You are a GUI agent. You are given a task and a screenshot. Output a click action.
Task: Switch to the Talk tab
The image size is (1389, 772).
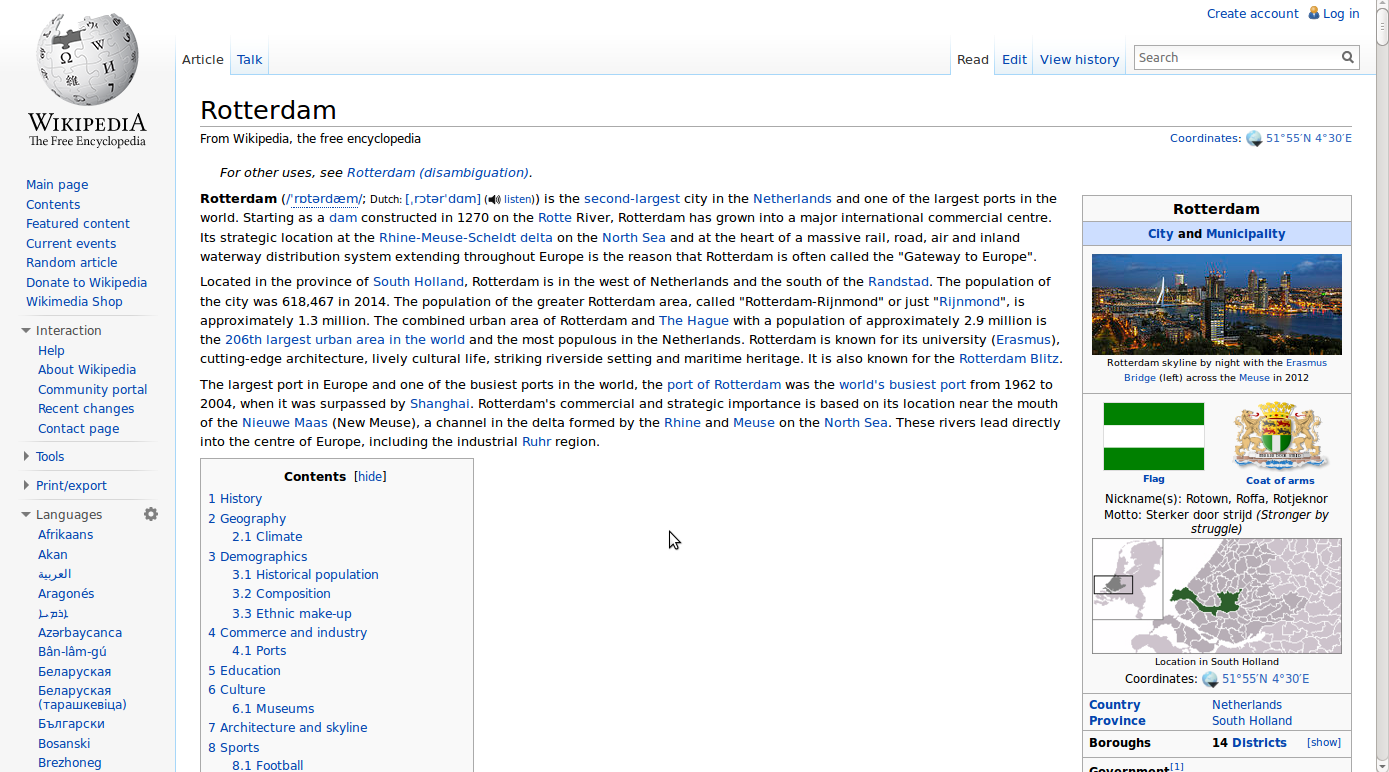[x=248, y=59]
